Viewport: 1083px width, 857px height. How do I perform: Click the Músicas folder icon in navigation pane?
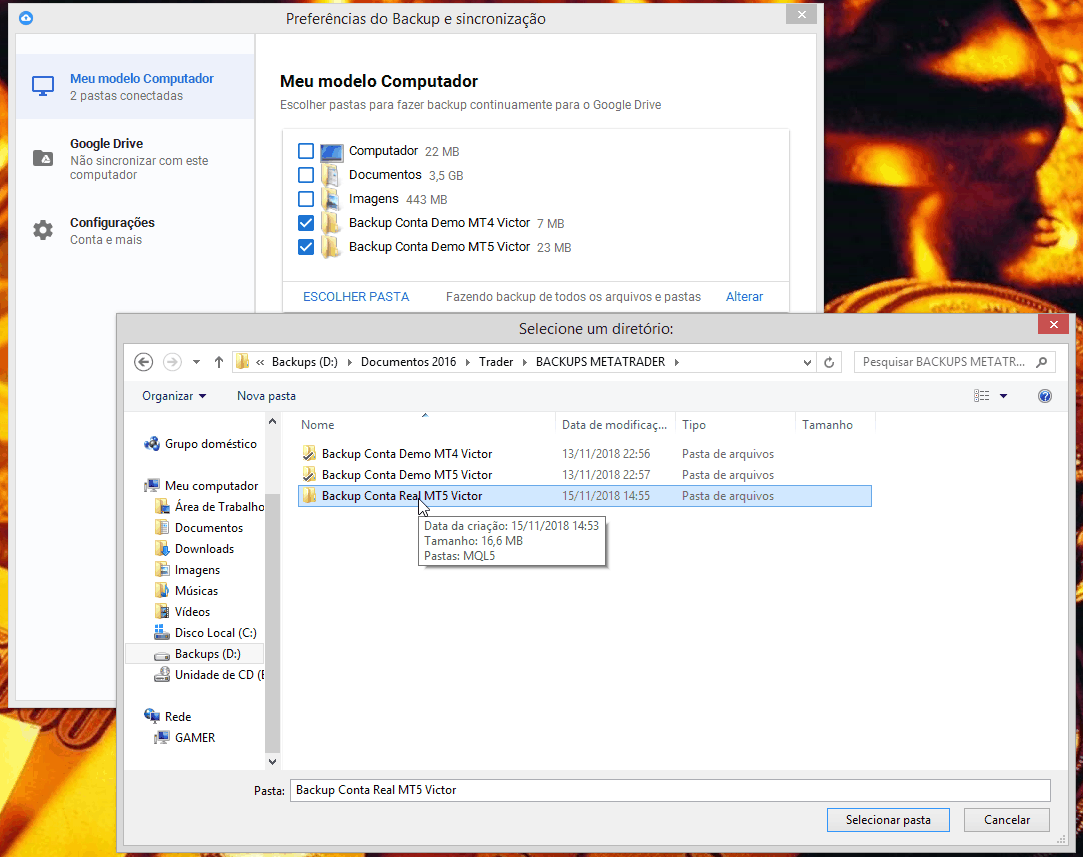pos(162,590)
